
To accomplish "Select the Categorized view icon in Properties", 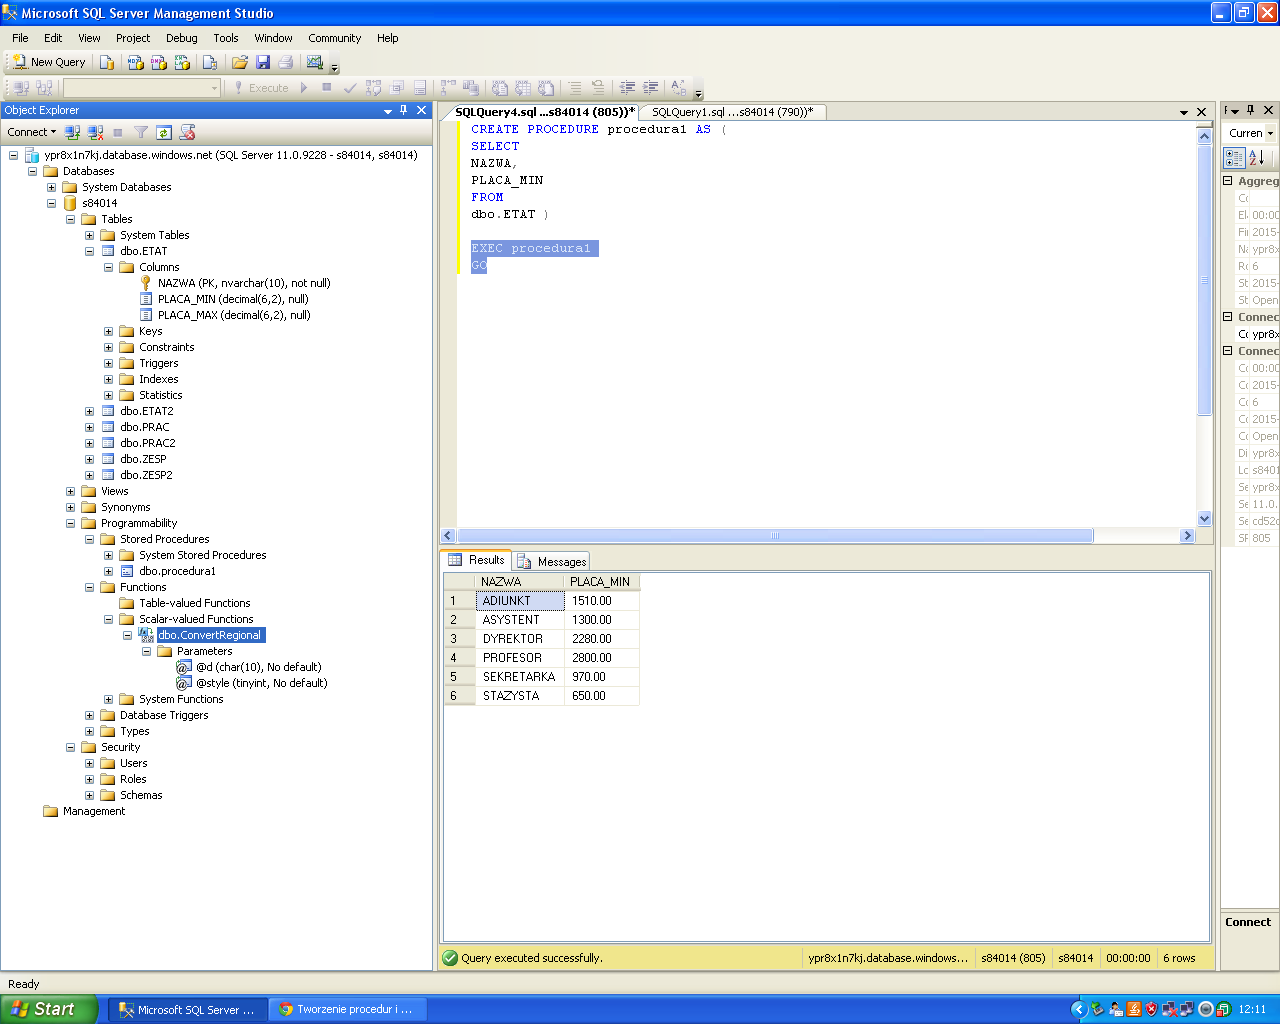I will coord(1234,158).
